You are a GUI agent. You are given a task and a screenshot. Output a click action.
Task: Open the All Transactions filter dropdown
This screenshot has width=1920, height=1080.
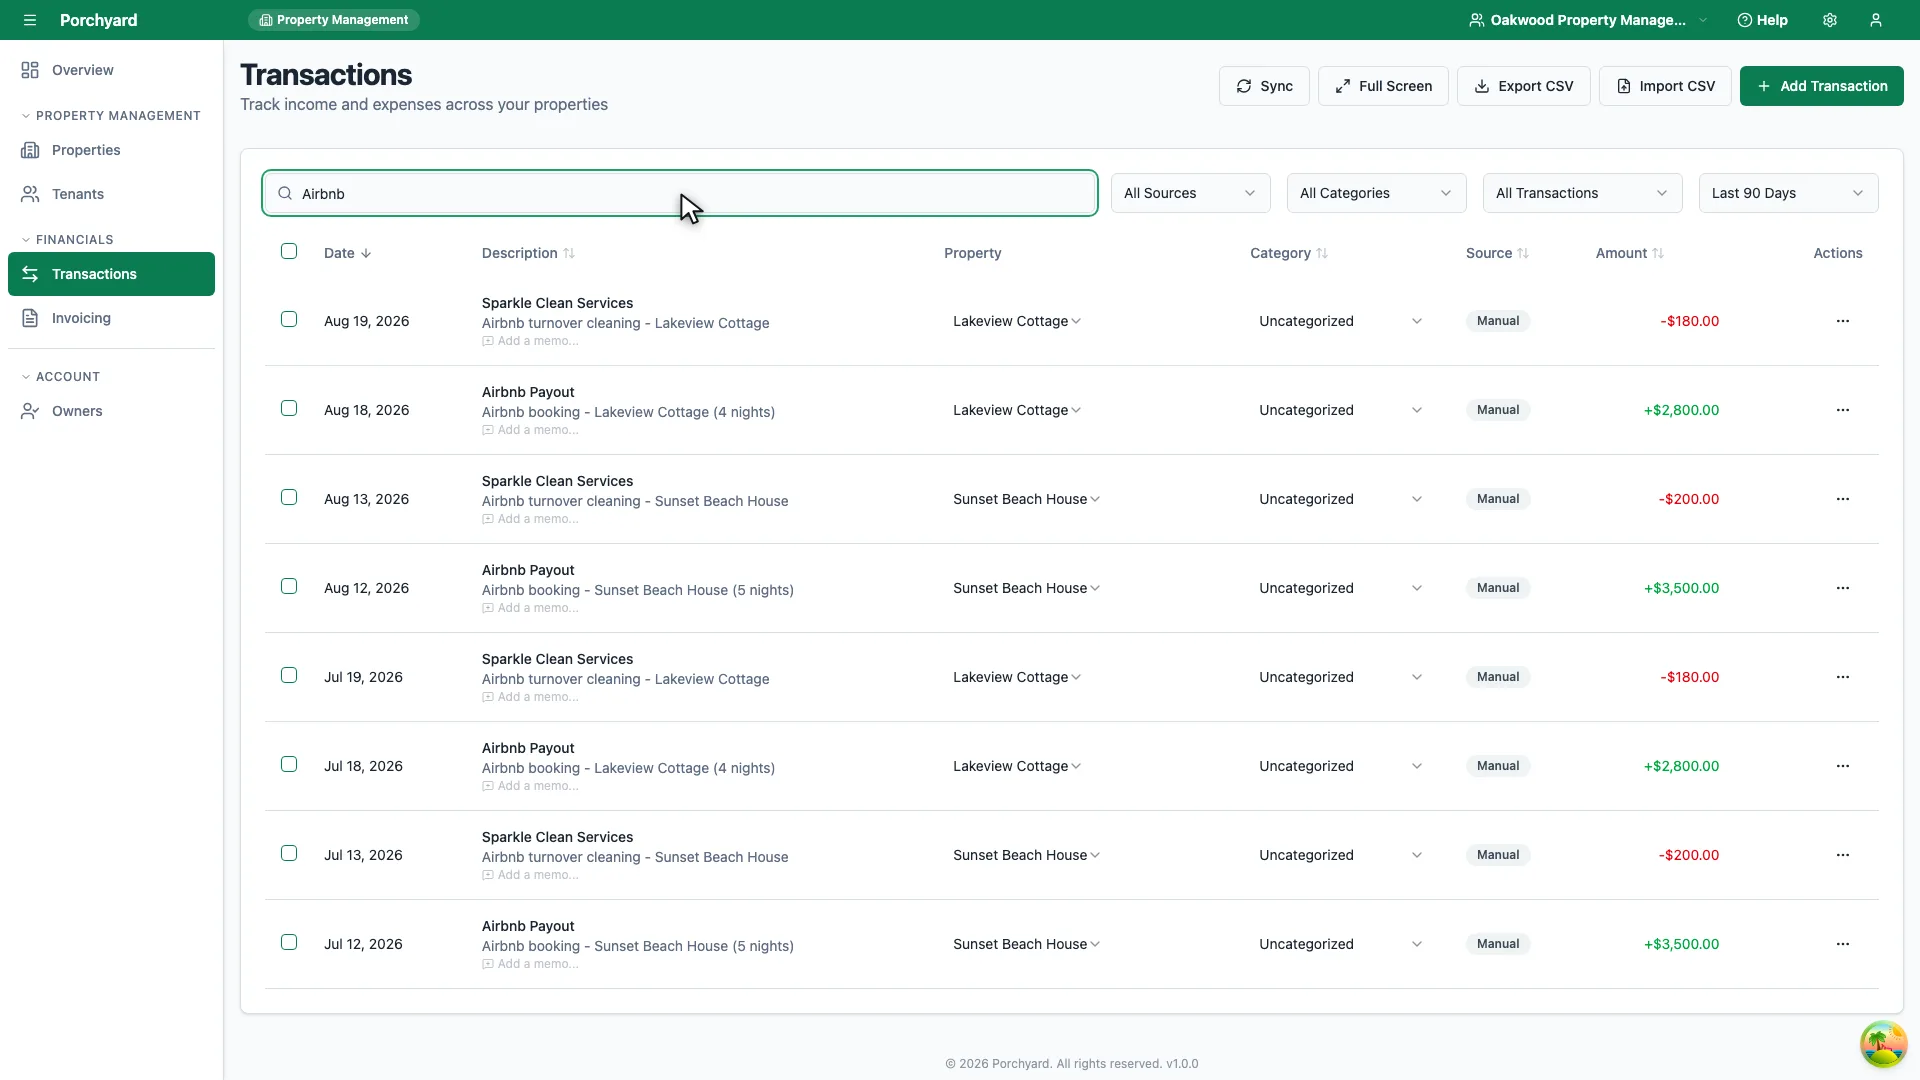coord(1582,193)
